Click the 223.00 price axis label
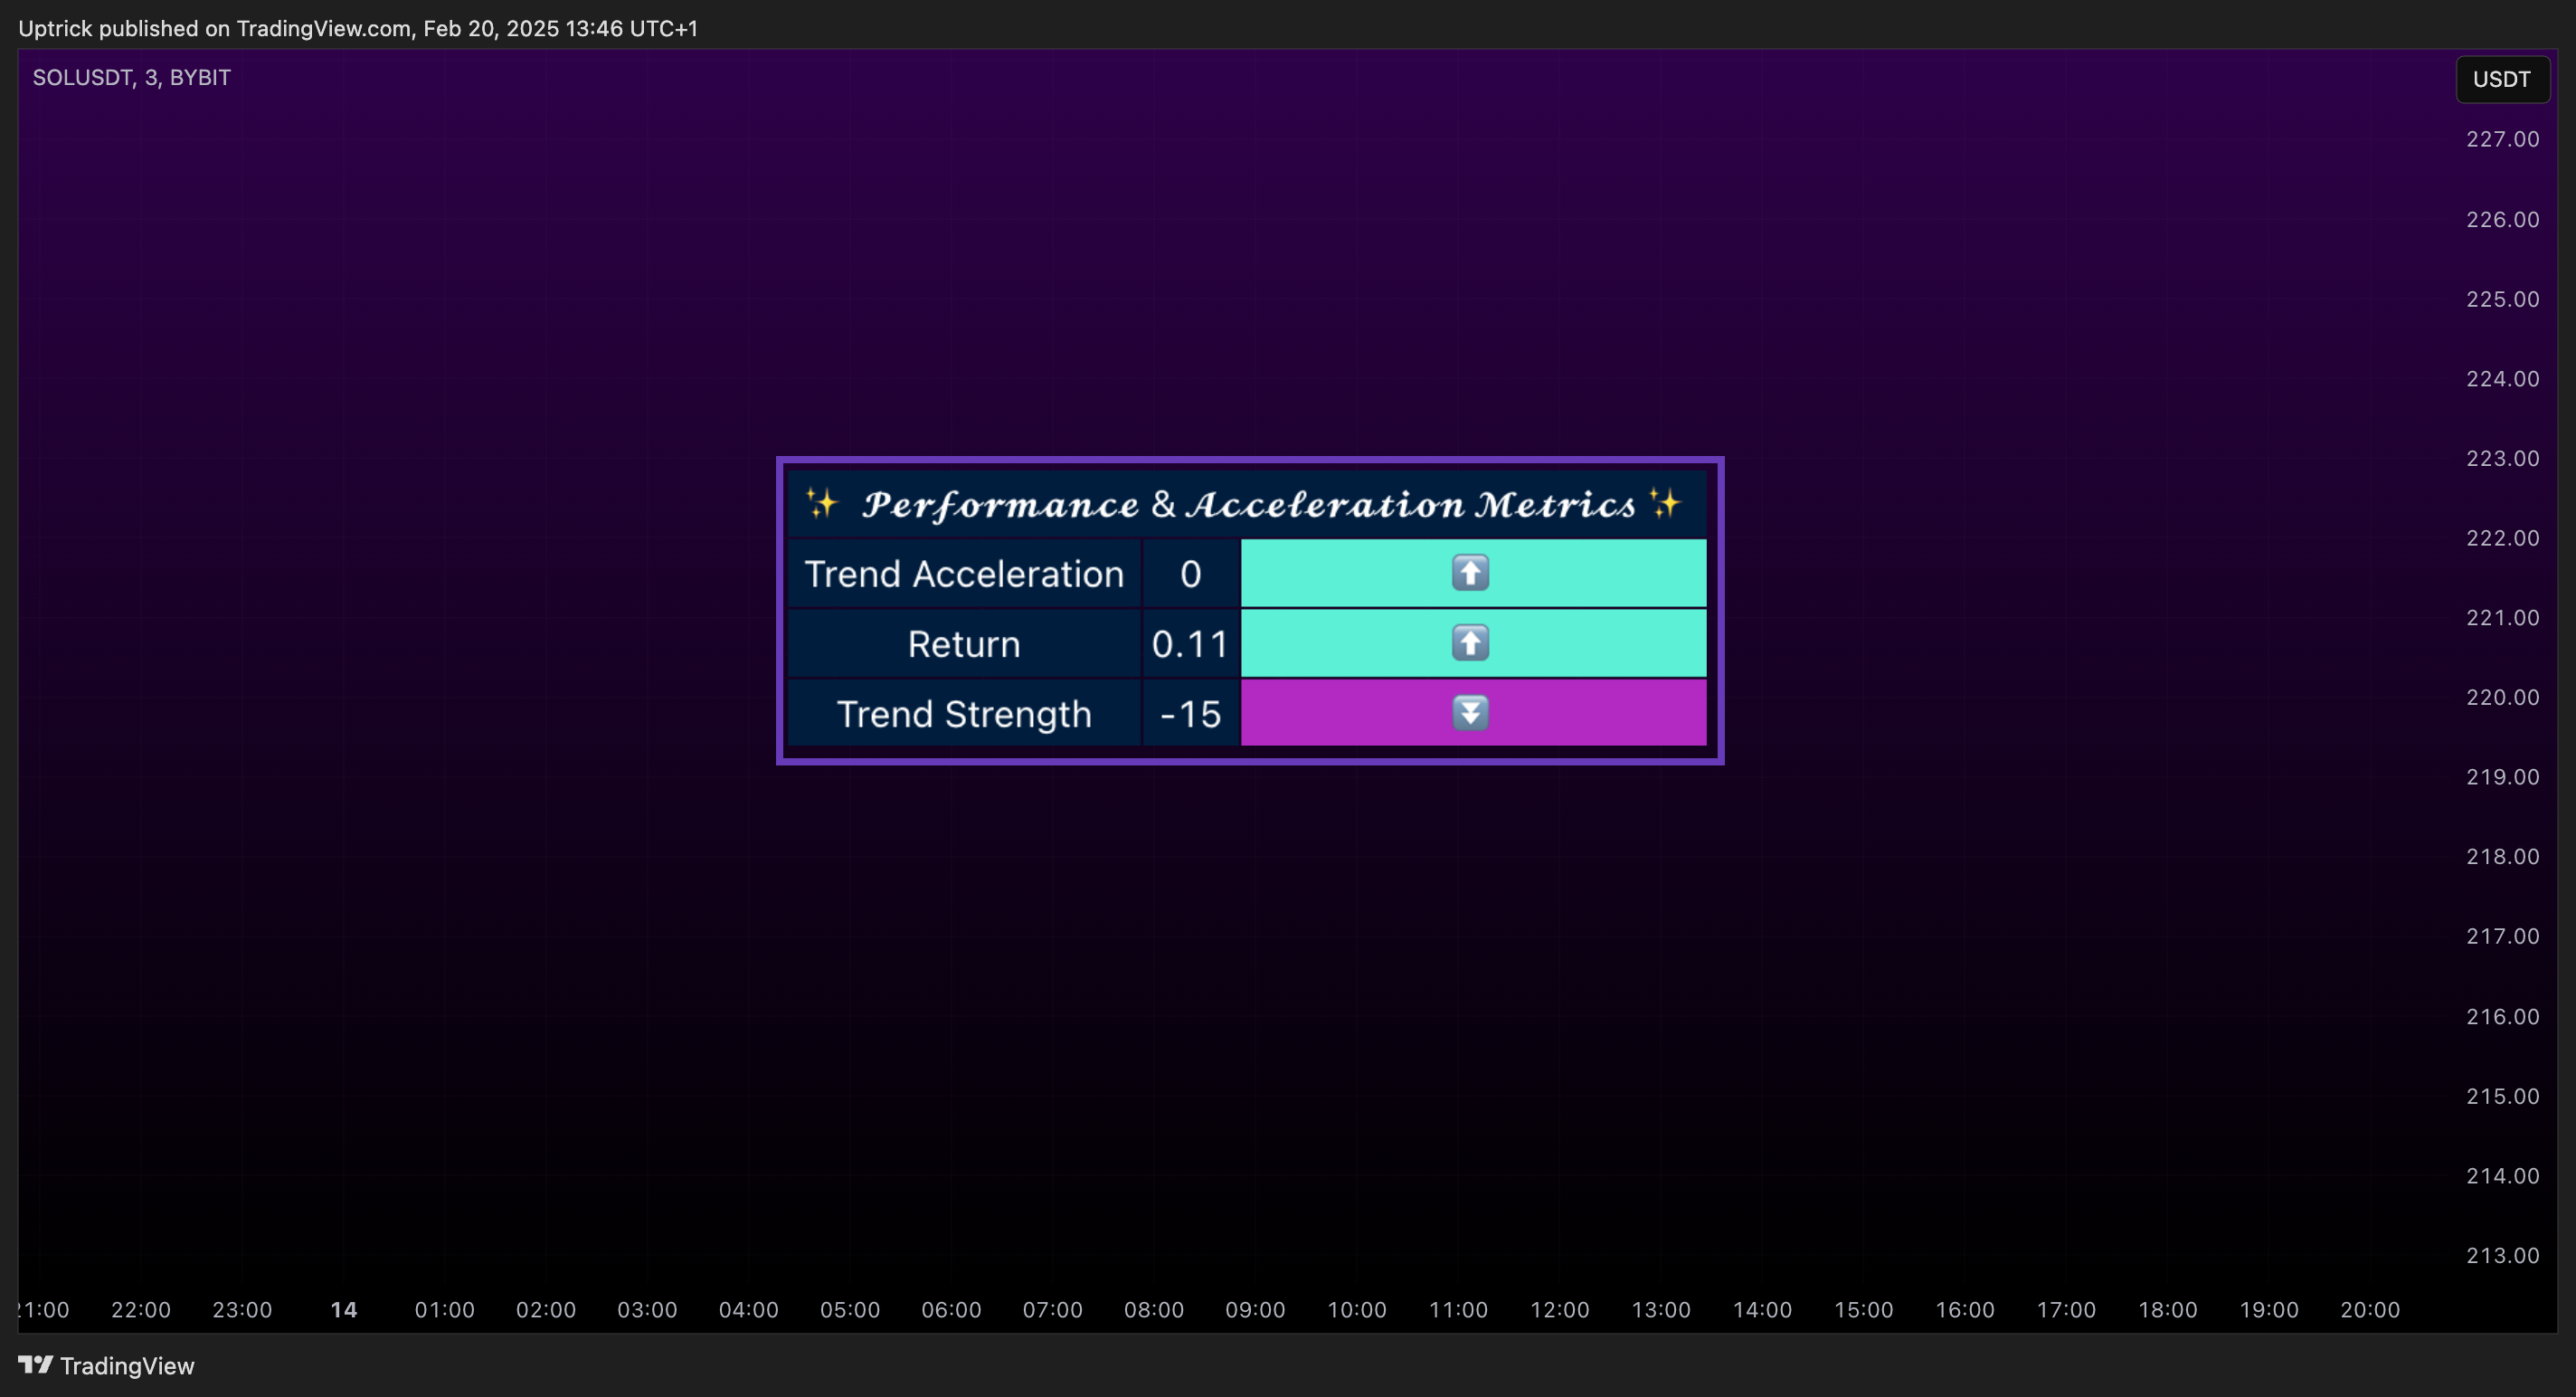The height and width of the screenshot is (1397, 2576). click(x=2502, y=458)
